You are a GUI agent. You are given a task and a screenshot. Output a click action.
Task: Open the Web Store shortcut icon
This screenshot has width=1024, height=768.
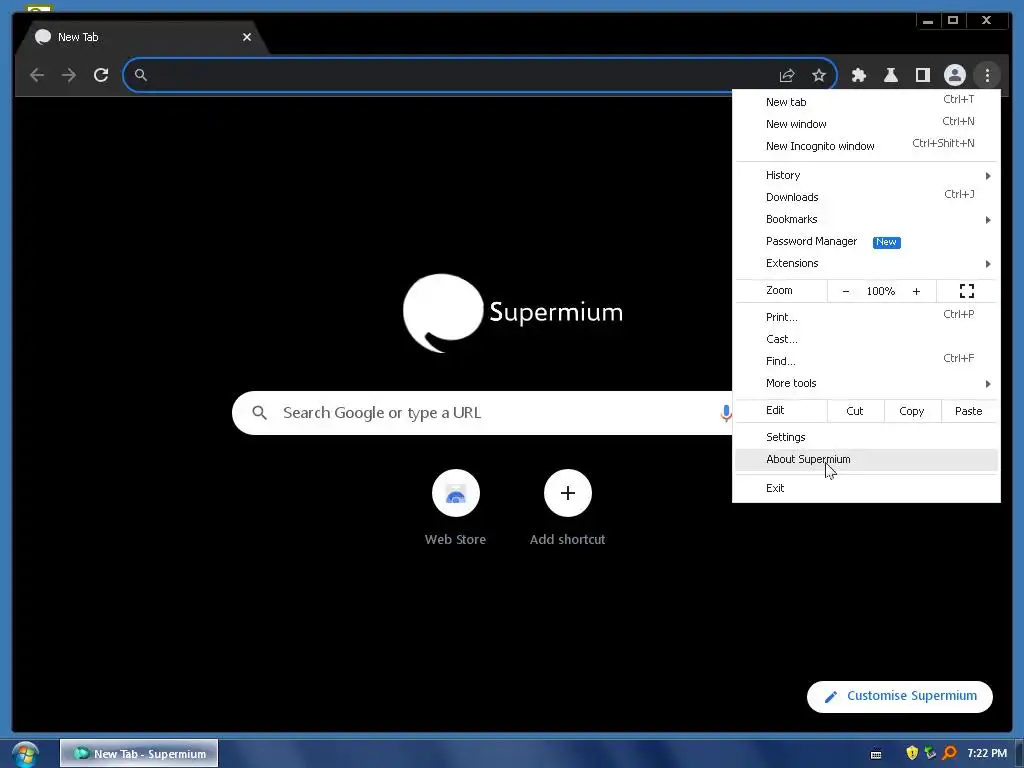pyautogui.click(x=456, y=493)
